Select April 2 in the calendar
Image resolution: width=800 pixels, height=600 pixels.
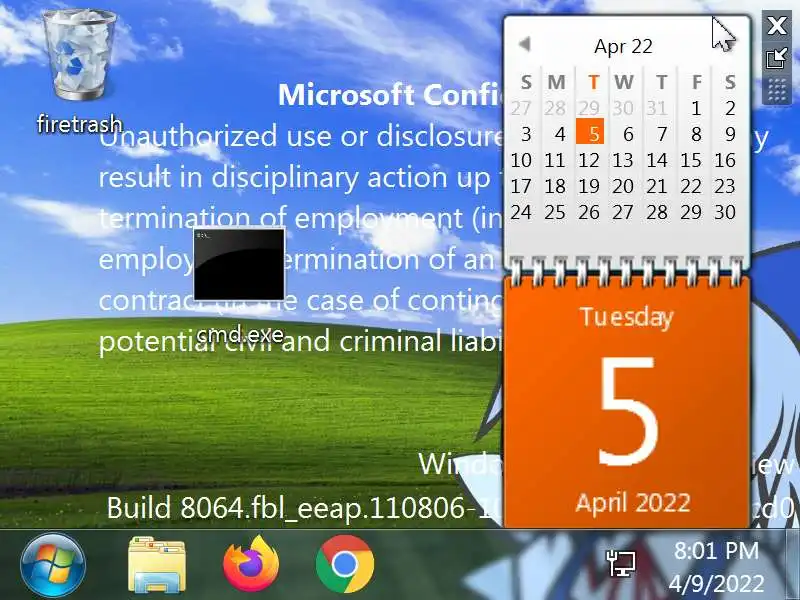pyautogui.click(x=730, y=108)
